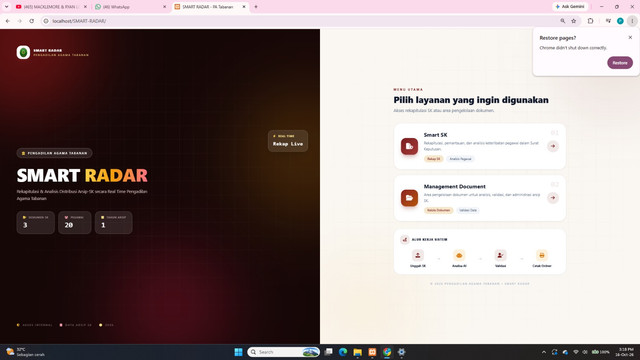Click the SMART RADAR headline text

coord(82,176)
